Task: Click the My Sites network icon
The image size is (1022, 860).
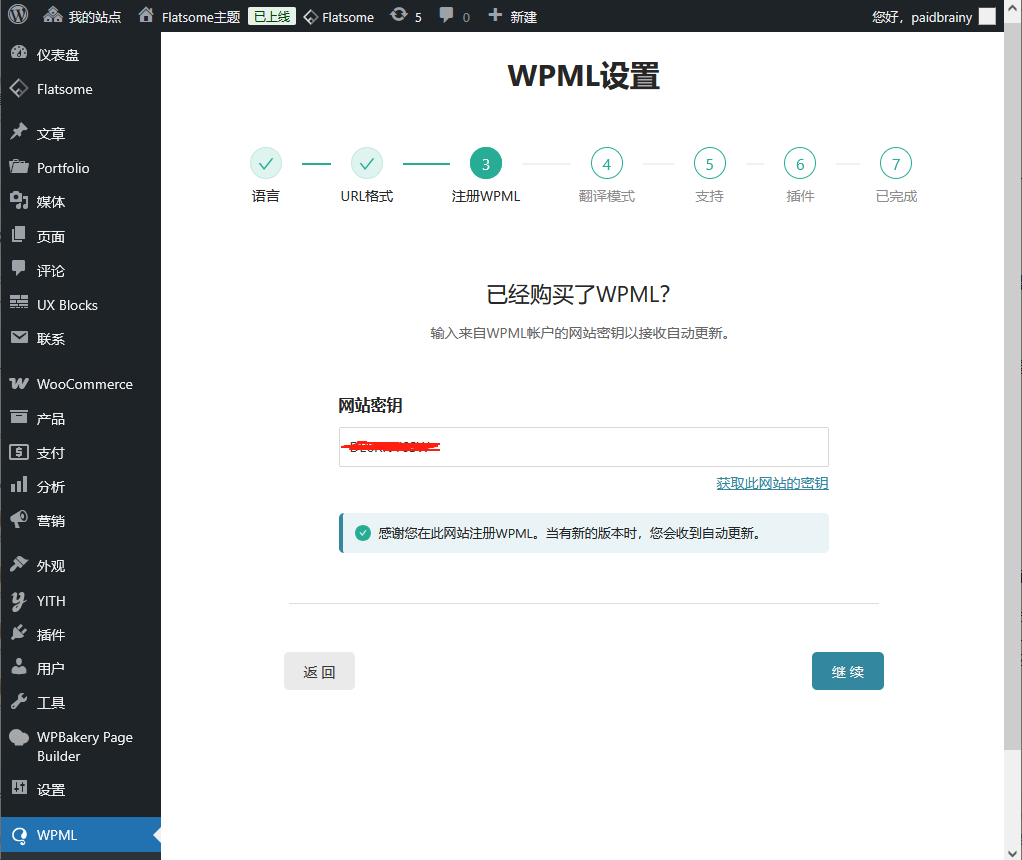Action: (52, 16)
